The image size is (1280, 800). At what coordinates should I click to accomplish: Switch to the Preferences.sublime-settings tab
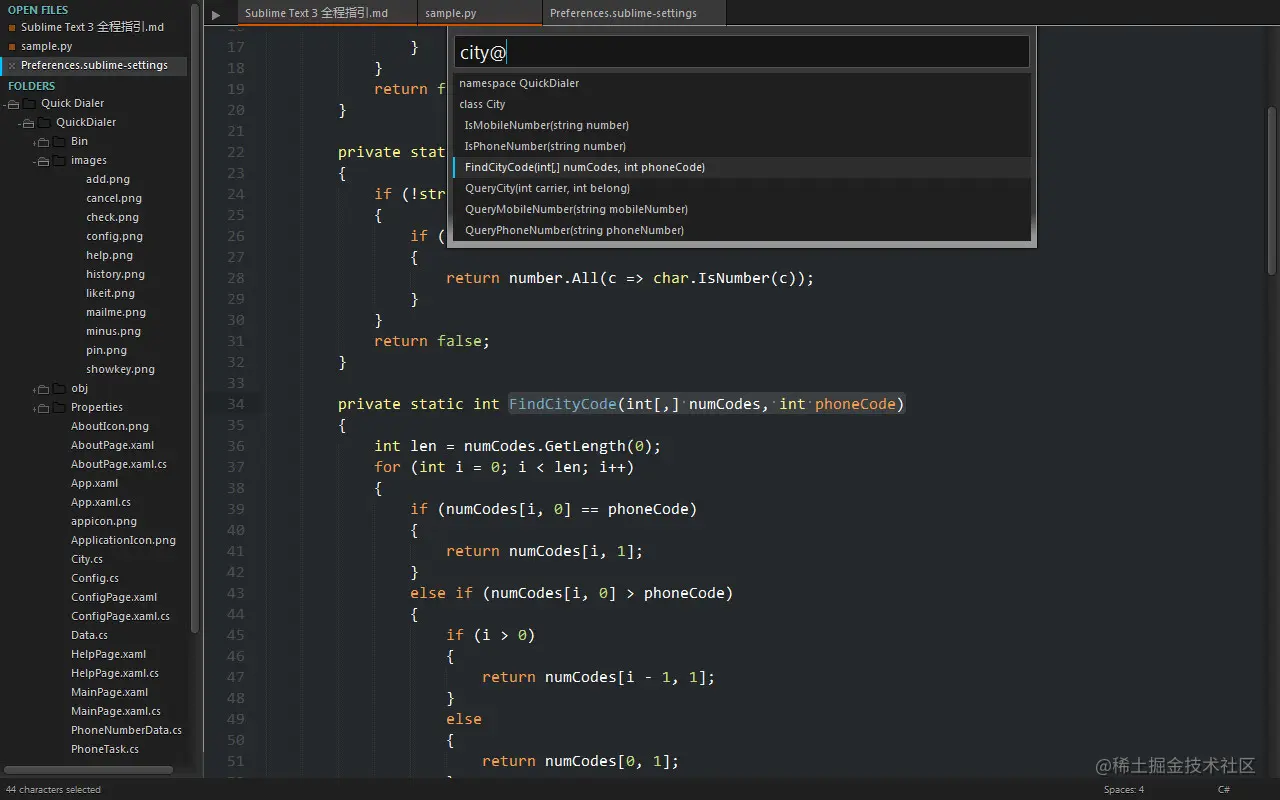pos(634,13)
